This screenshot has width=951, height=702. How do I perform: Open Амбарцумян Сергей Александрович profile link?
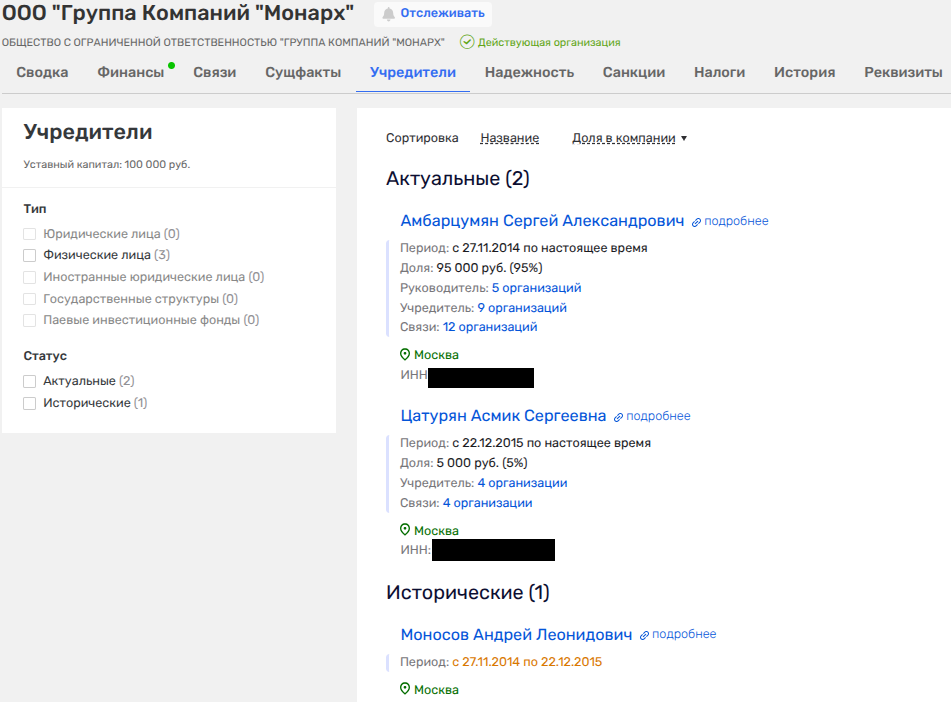(542, 221)
